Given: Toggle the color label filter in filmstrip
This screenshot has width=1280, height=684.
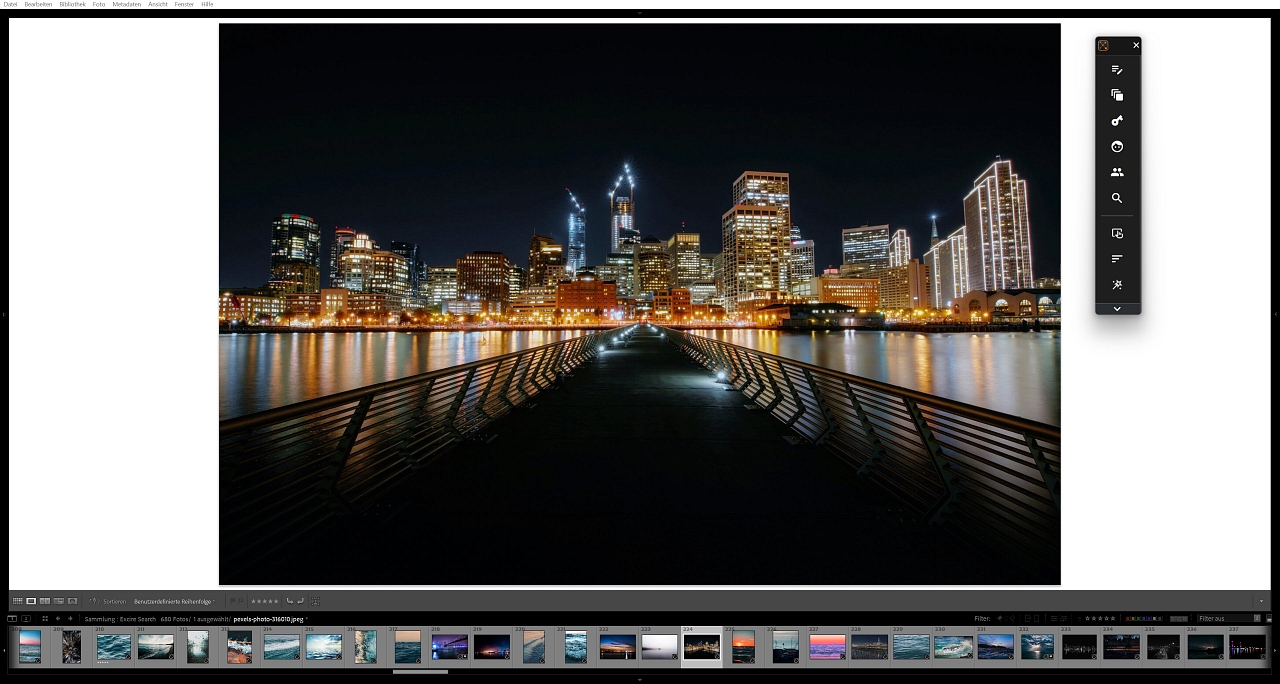Looking at the screenshot, I should (x=1141, y=619).
